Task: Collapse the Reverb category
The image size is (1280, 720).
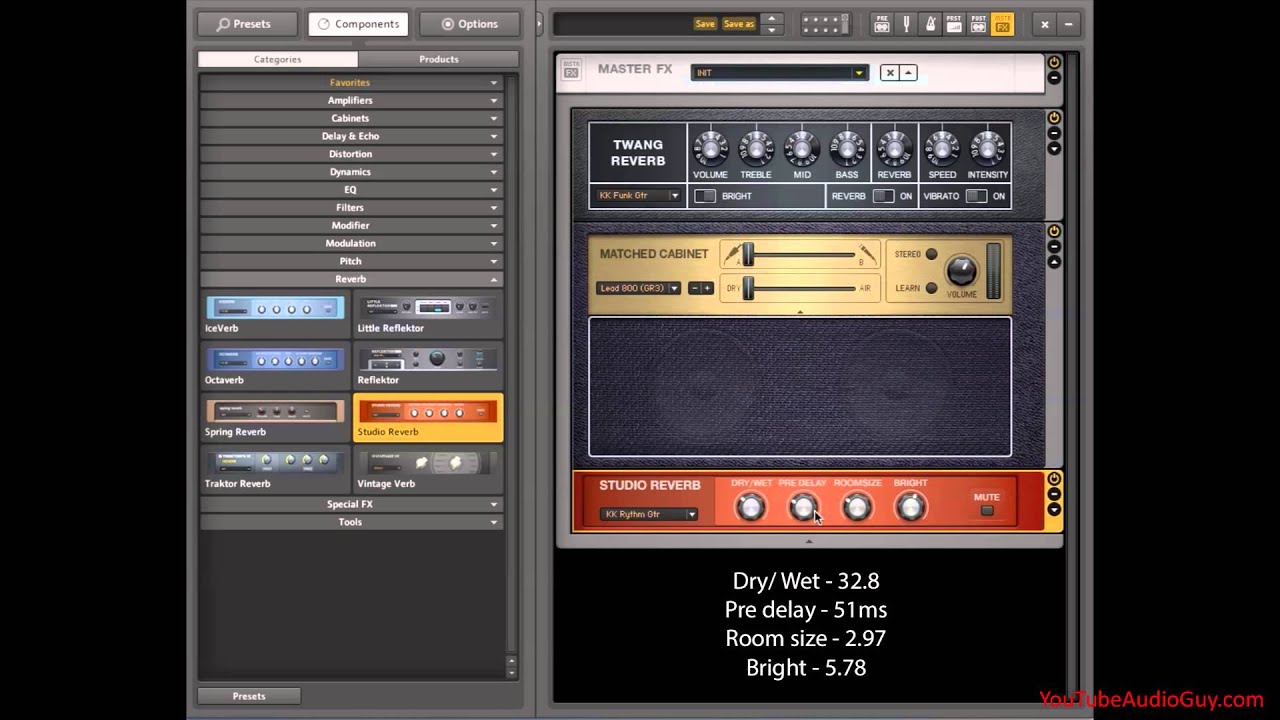Action: pyautogui.click(x=350, y=279)
